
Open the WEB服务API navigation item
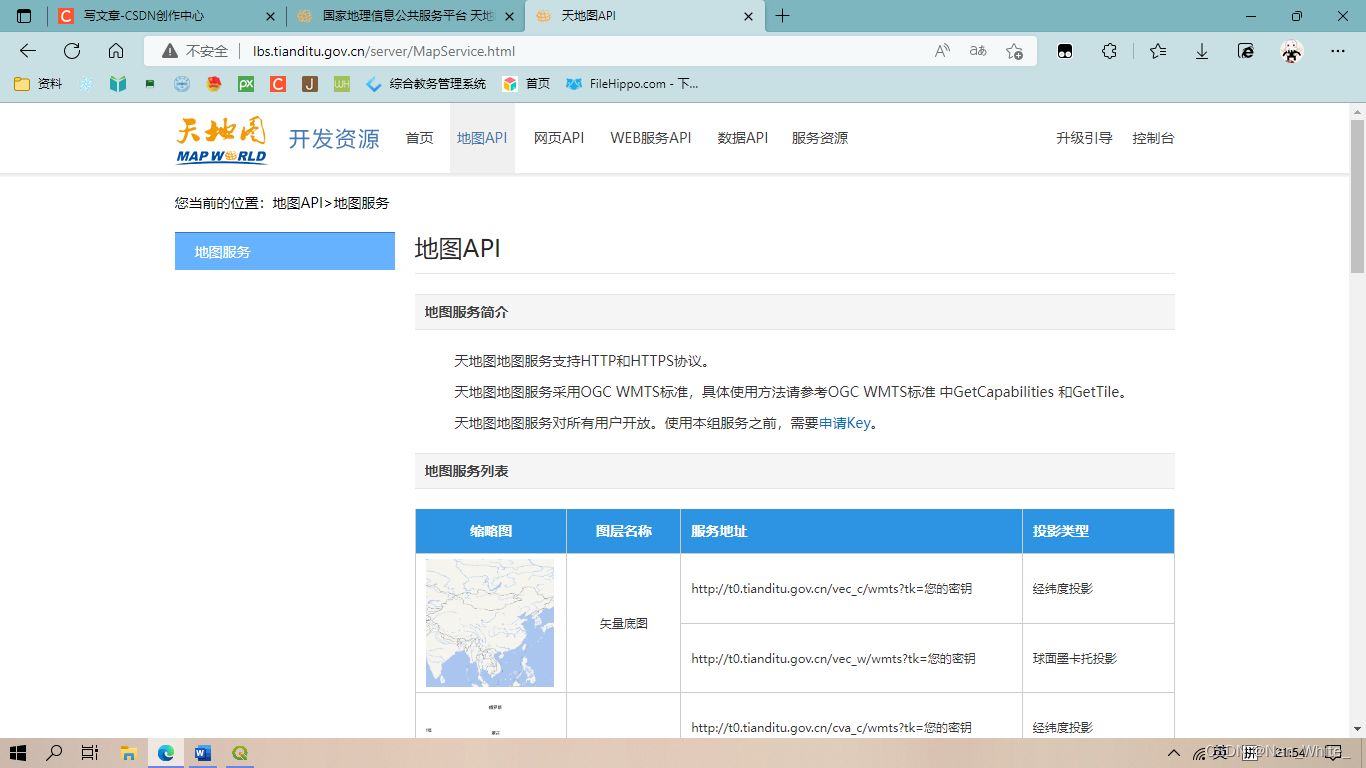651,138
